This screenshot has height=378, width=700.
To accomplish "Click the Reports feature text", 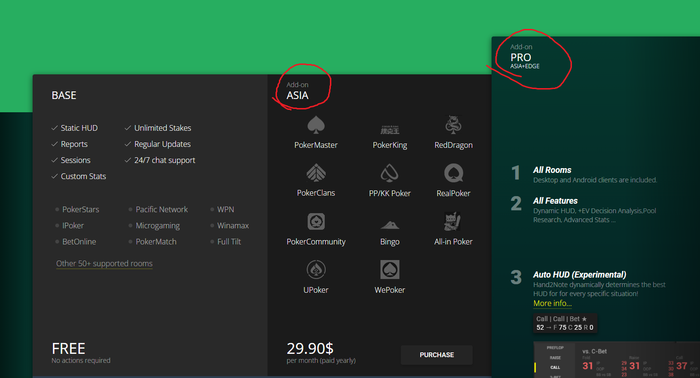I will (x=74, y=144).
